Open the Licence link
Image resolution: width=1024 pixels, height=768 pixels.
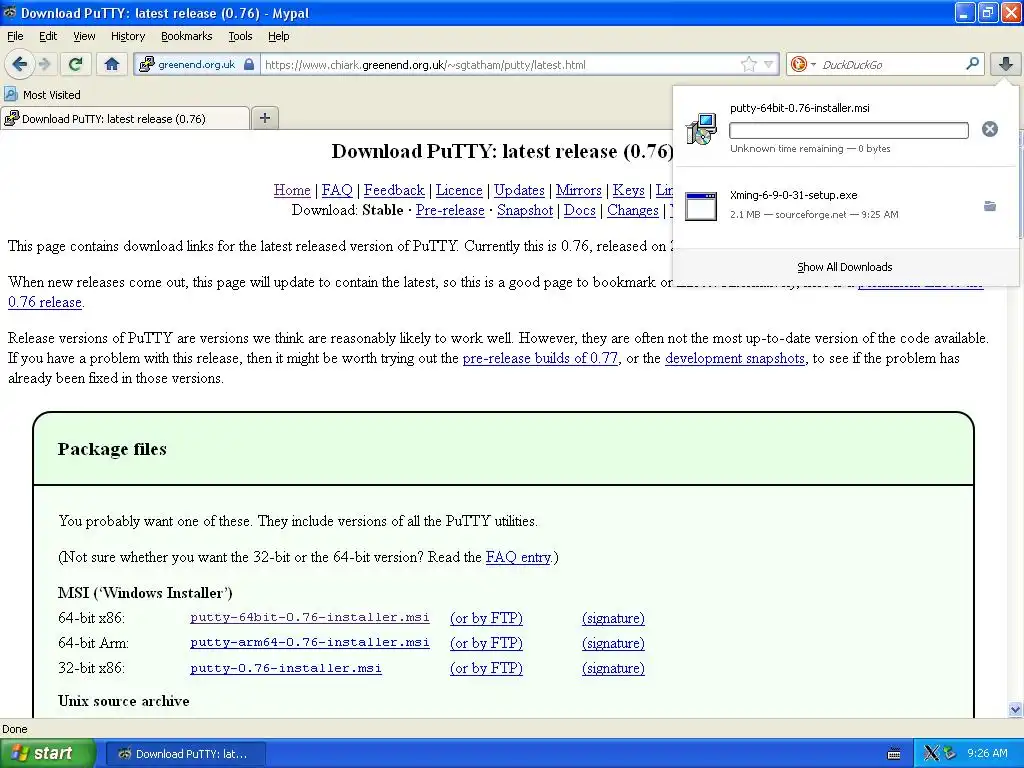pos(459,190)
